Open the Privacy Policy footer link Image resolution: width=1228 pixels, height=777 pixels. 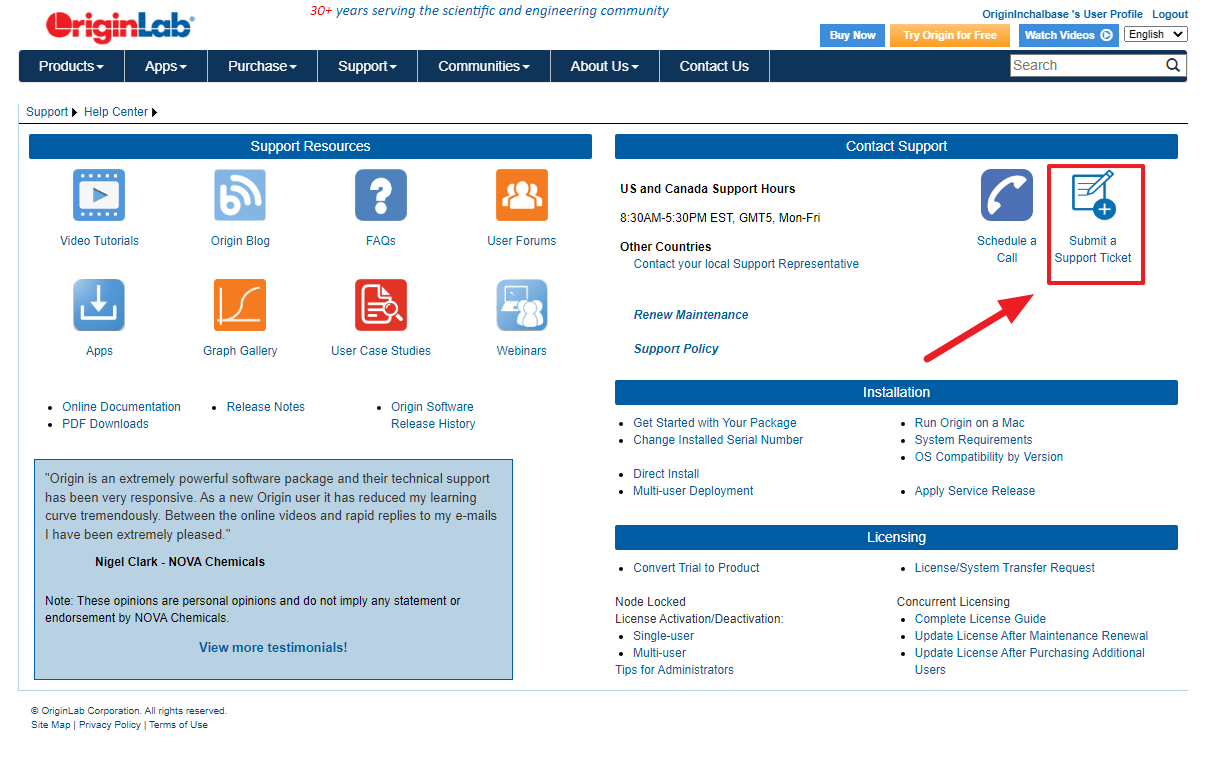pyautogui.click(x=110, y=725)
